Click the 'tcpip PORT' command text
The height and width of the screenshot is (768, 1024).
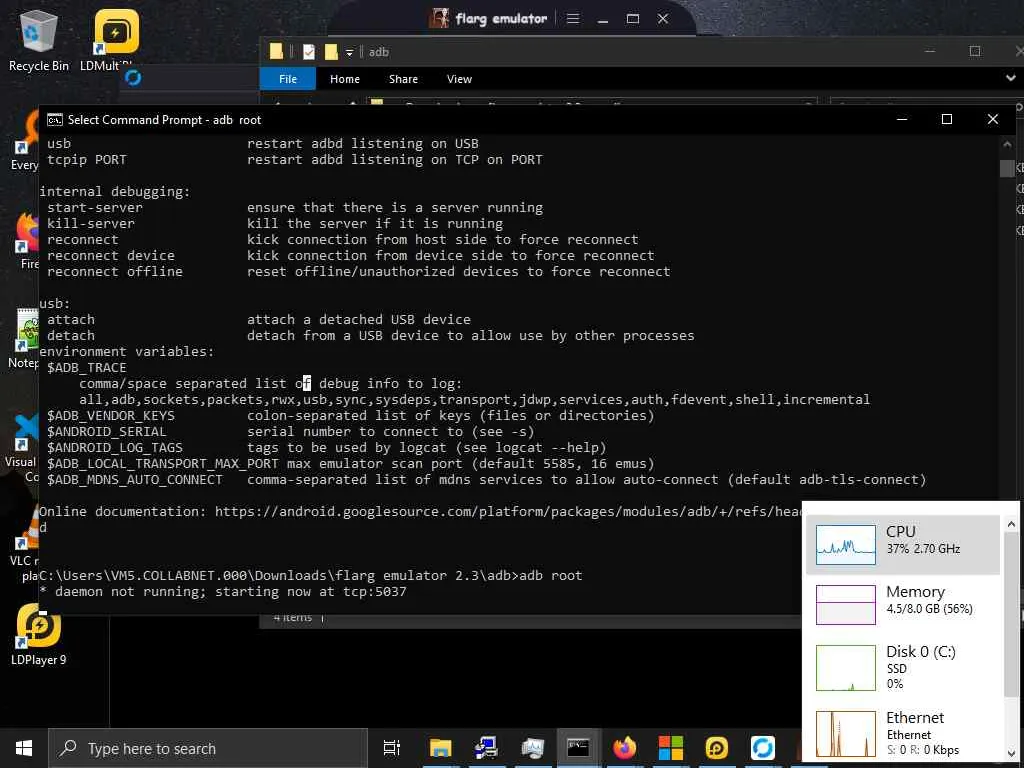86,160
